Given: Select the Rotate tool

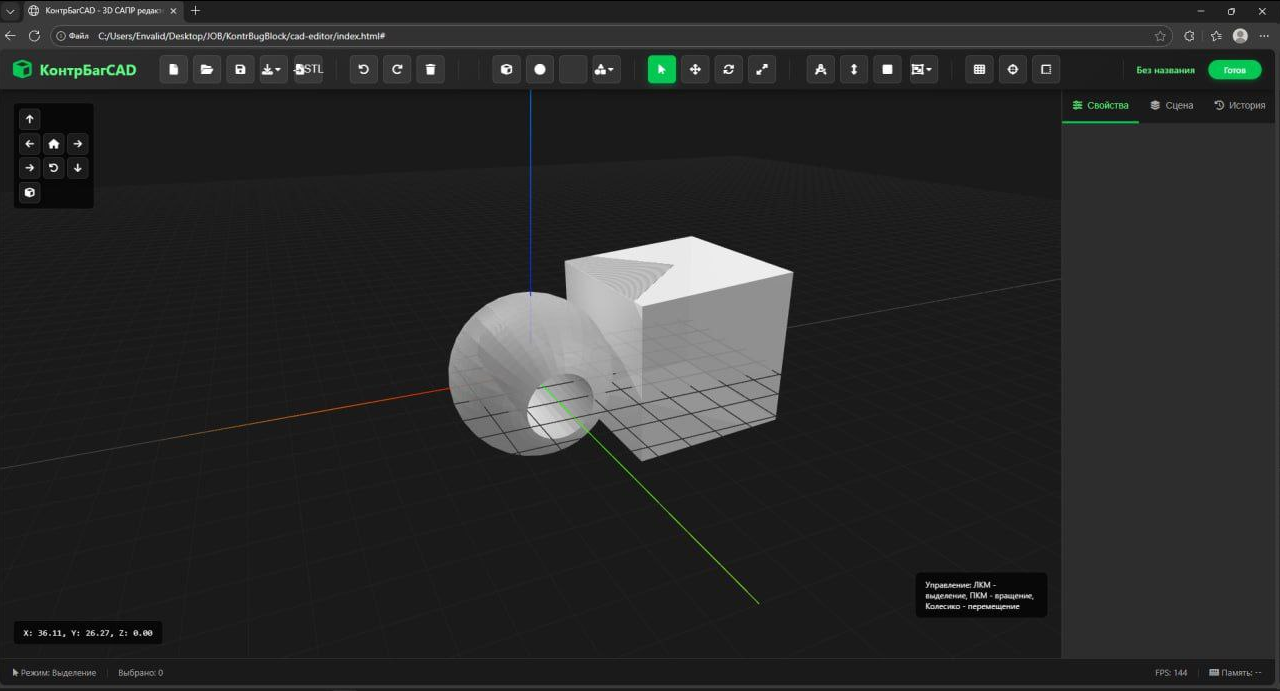Looking at the screenshot, I should 728,69.
